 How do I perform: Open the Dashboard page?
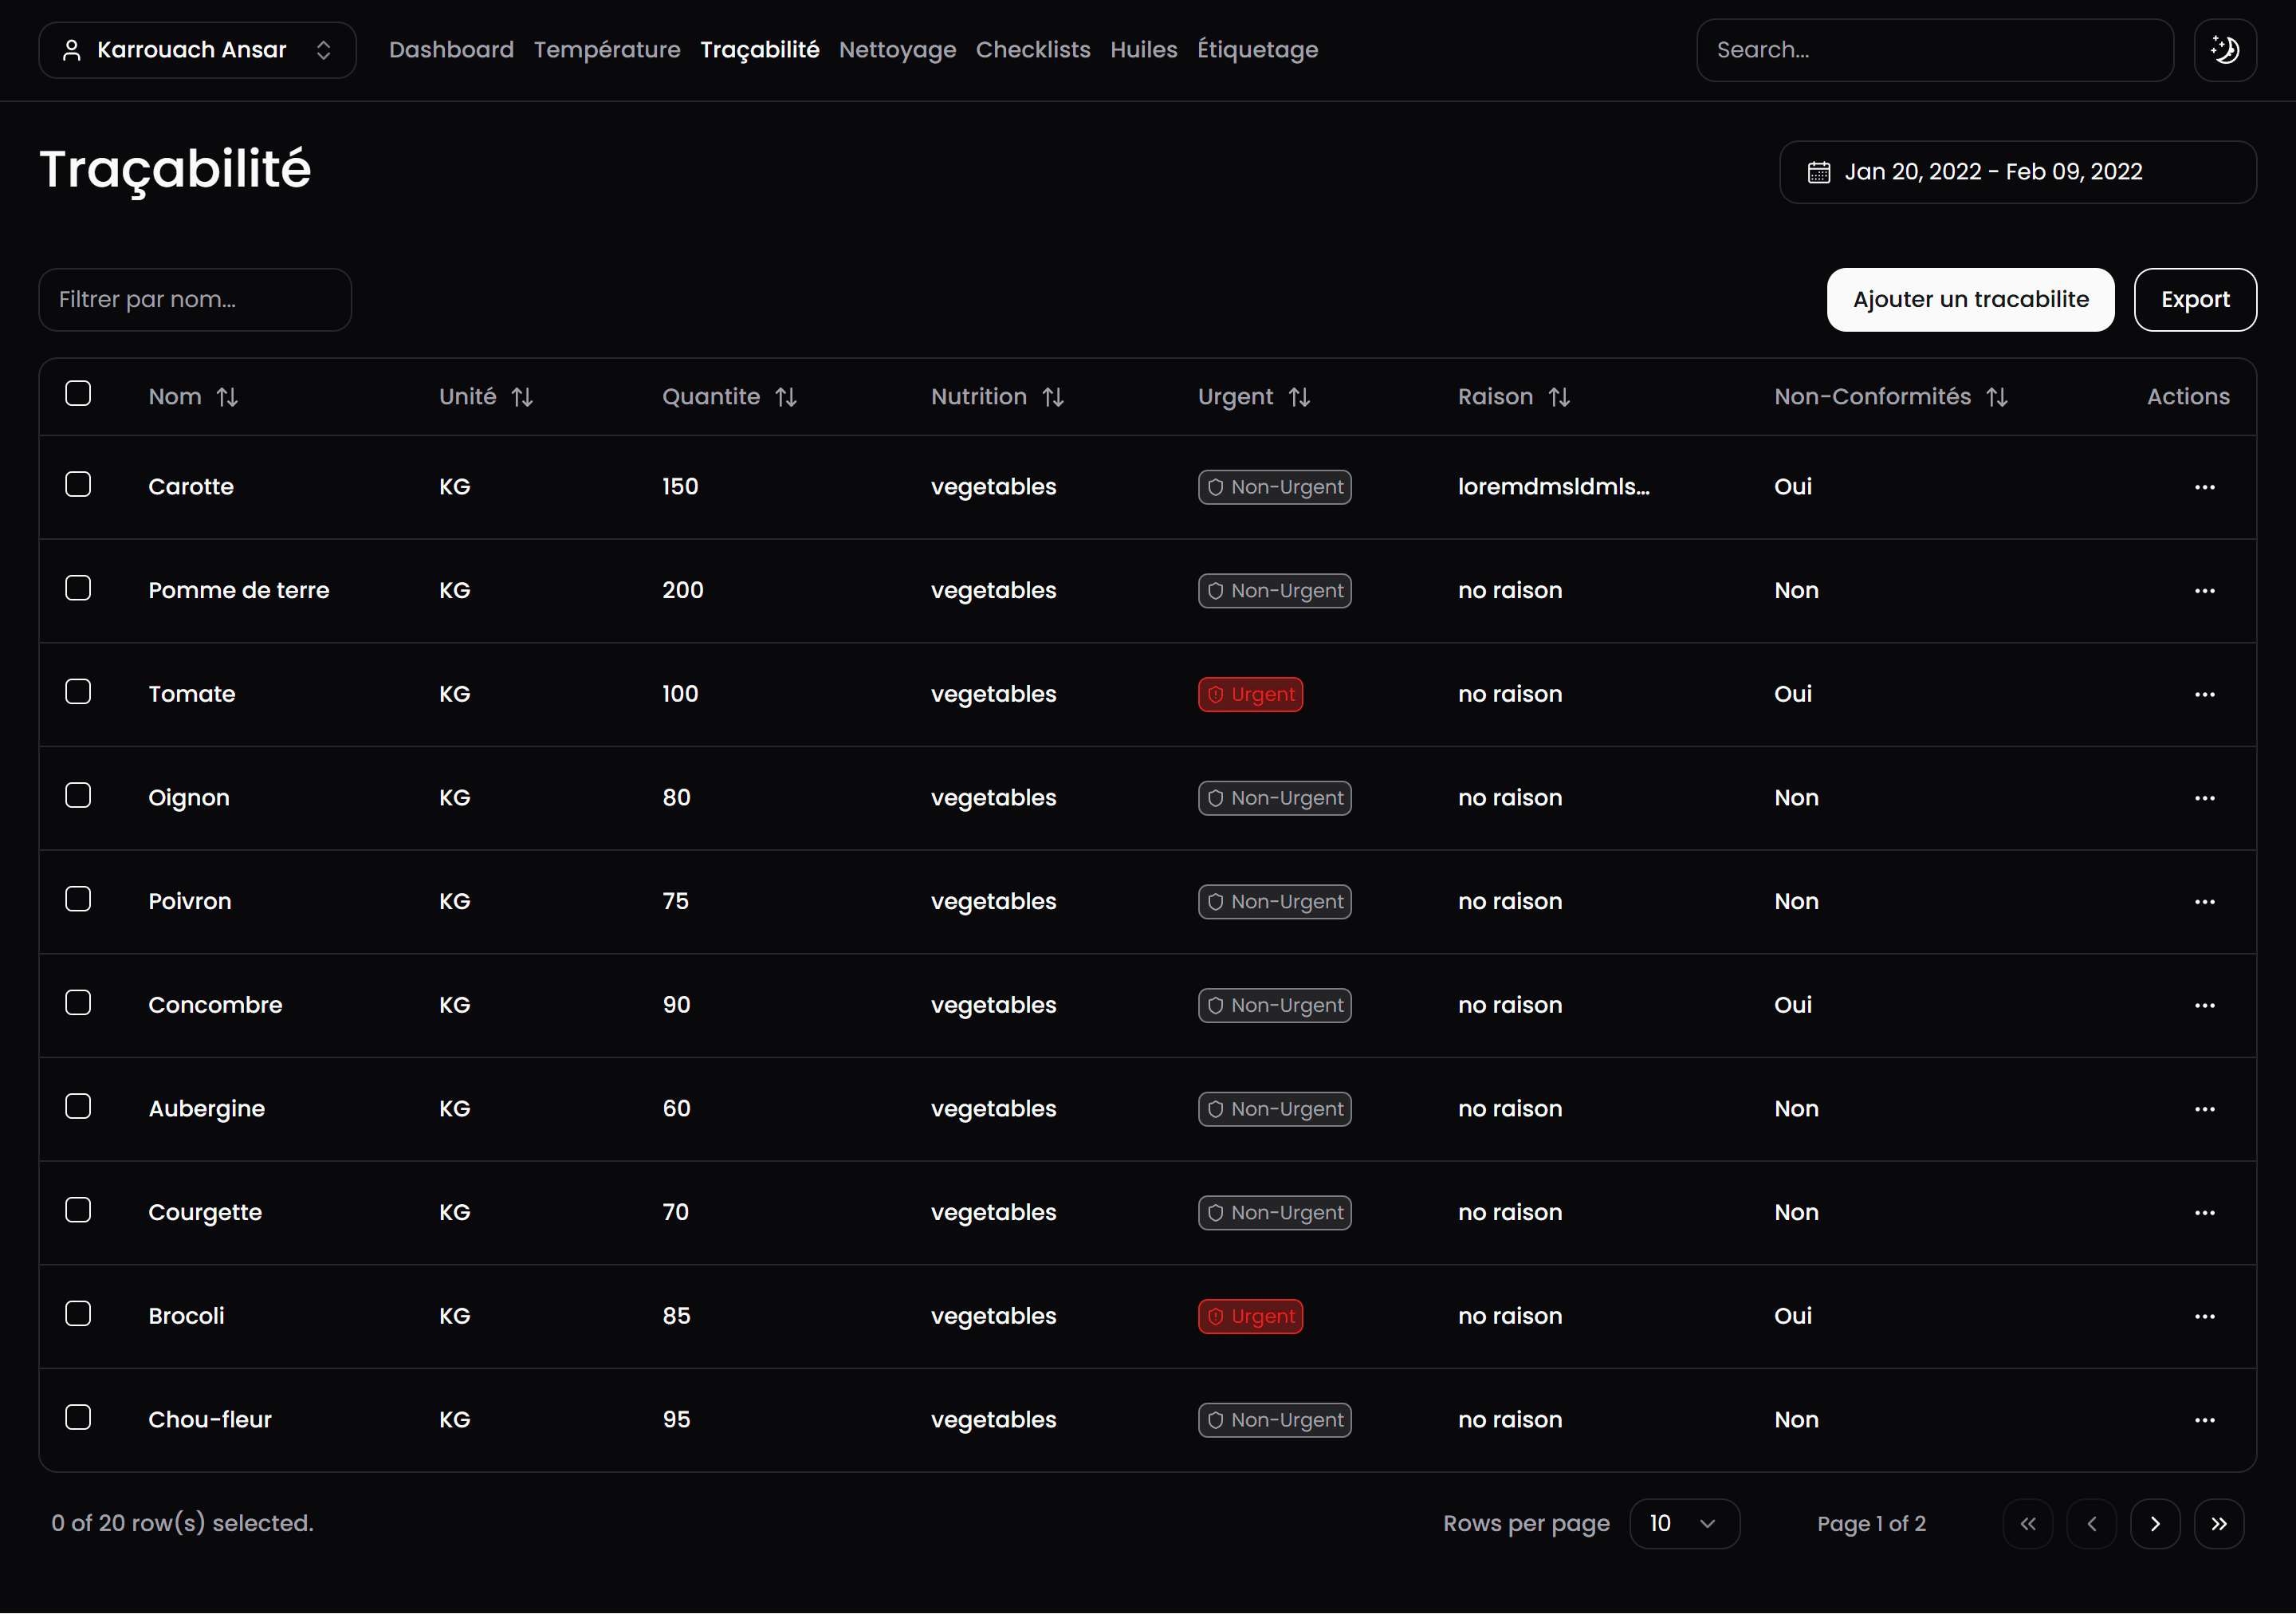(451, 50)
